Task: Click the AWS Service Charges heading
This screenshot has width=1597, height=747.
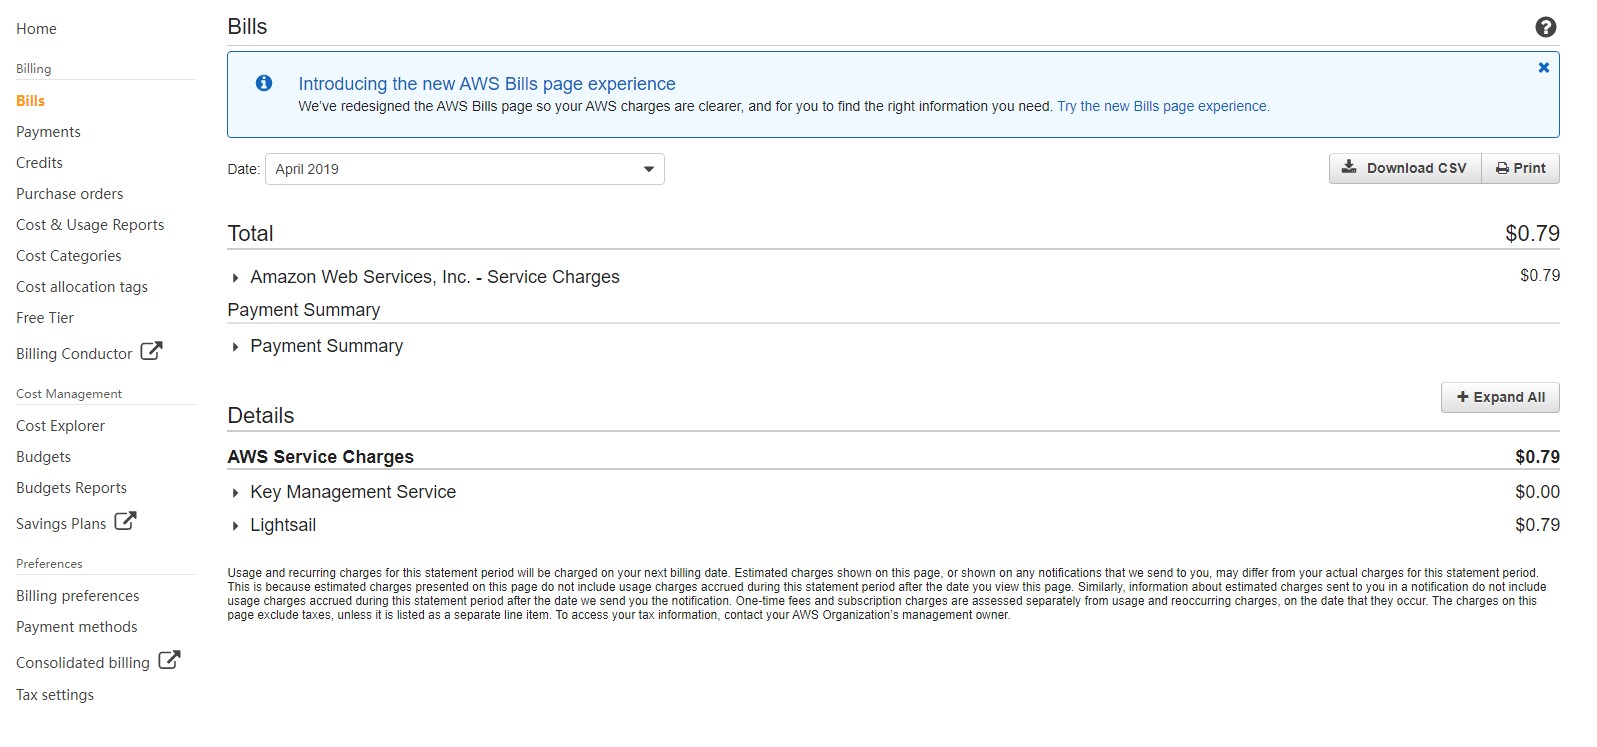Action: point(320,457)
